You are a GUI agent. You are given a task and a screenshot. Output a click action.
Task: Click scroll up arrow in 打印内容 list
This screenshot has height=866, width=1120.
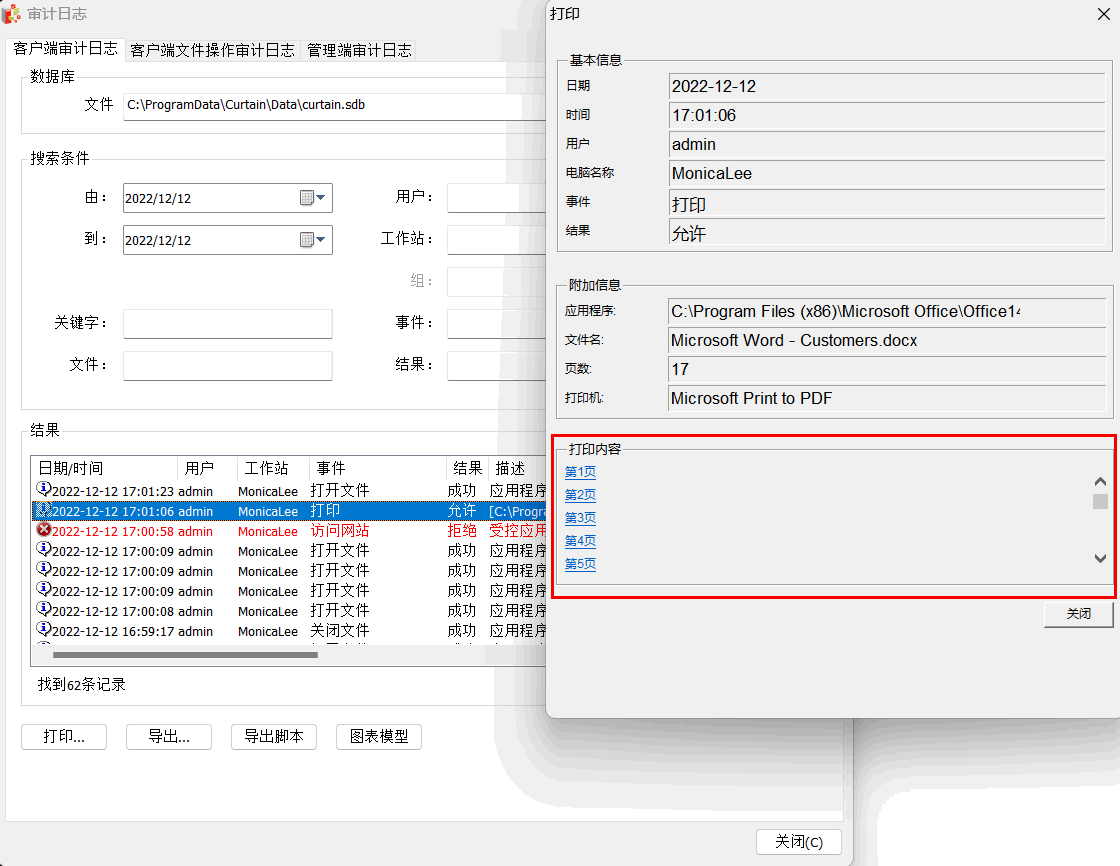coord(1100,482)
